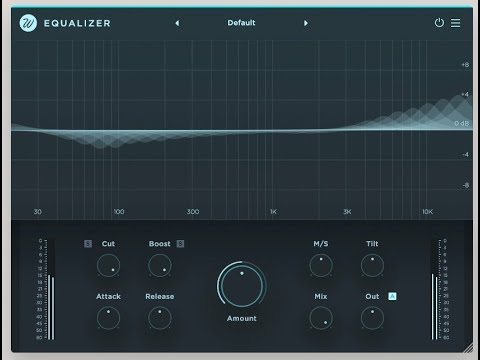
Task: Click the Cut knob
Action: pos(108,265)
